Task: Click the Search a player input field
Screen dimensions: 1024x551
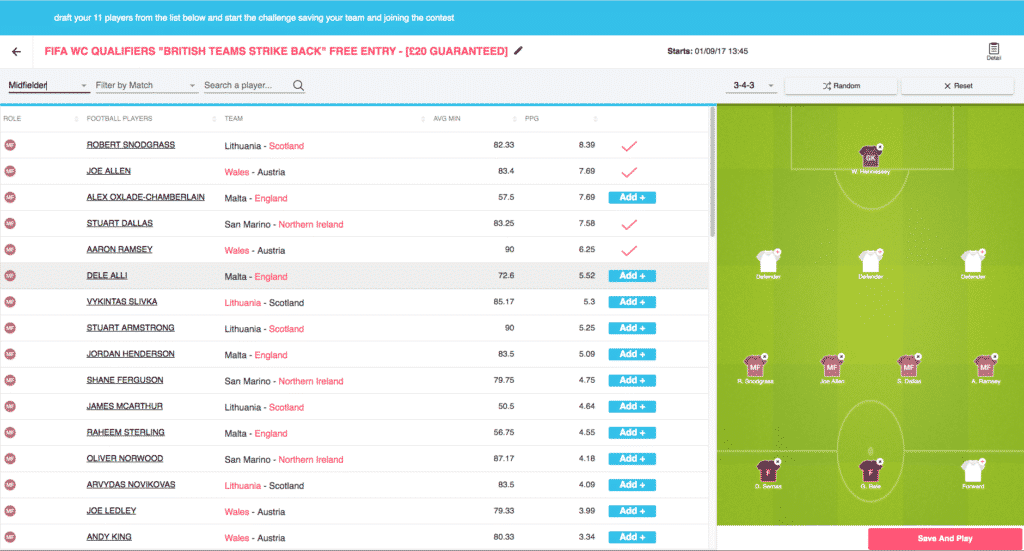Action: click(x=247, y=86)
